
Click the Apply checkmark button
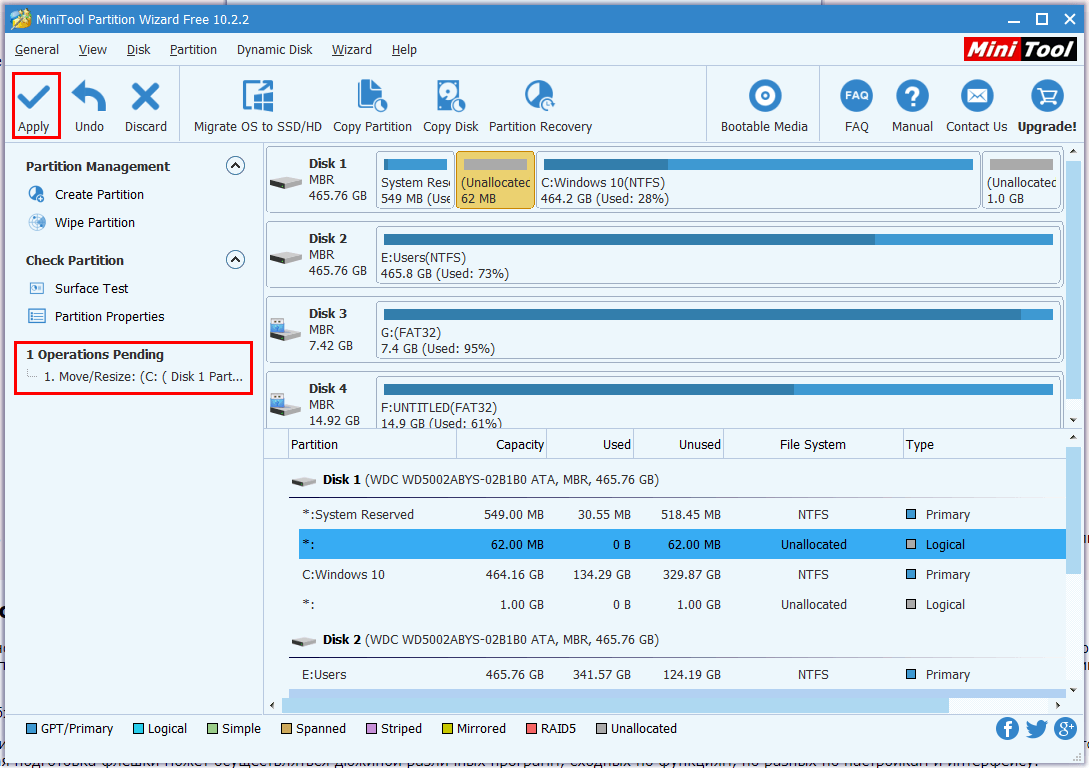coord(34,106)
